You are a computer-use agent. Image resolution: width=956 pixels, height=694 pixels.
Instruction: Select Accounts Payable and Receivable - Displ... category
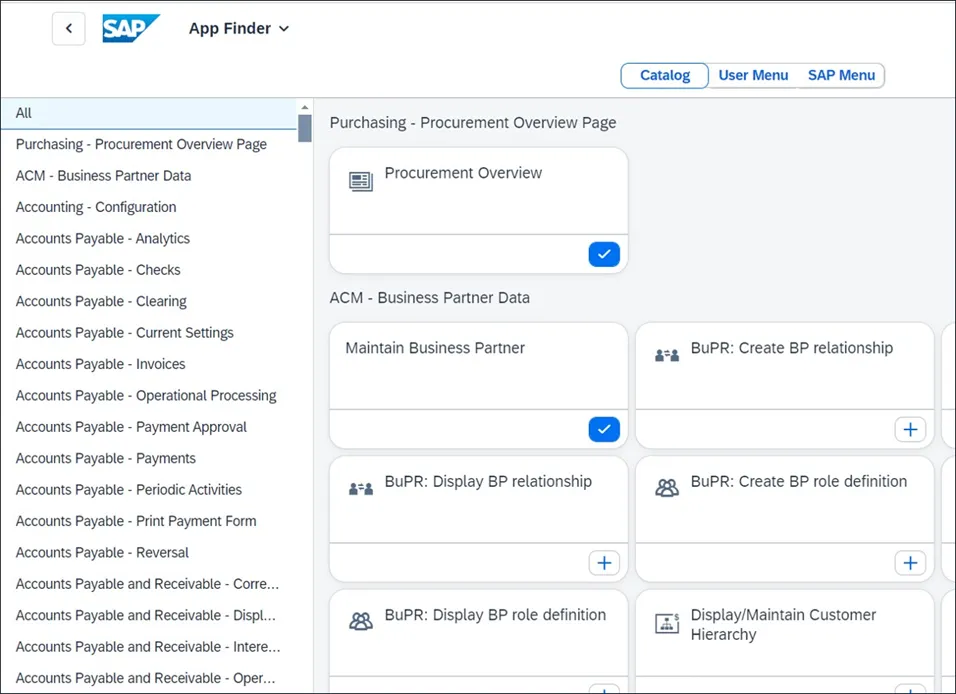[x=149, y=616]
